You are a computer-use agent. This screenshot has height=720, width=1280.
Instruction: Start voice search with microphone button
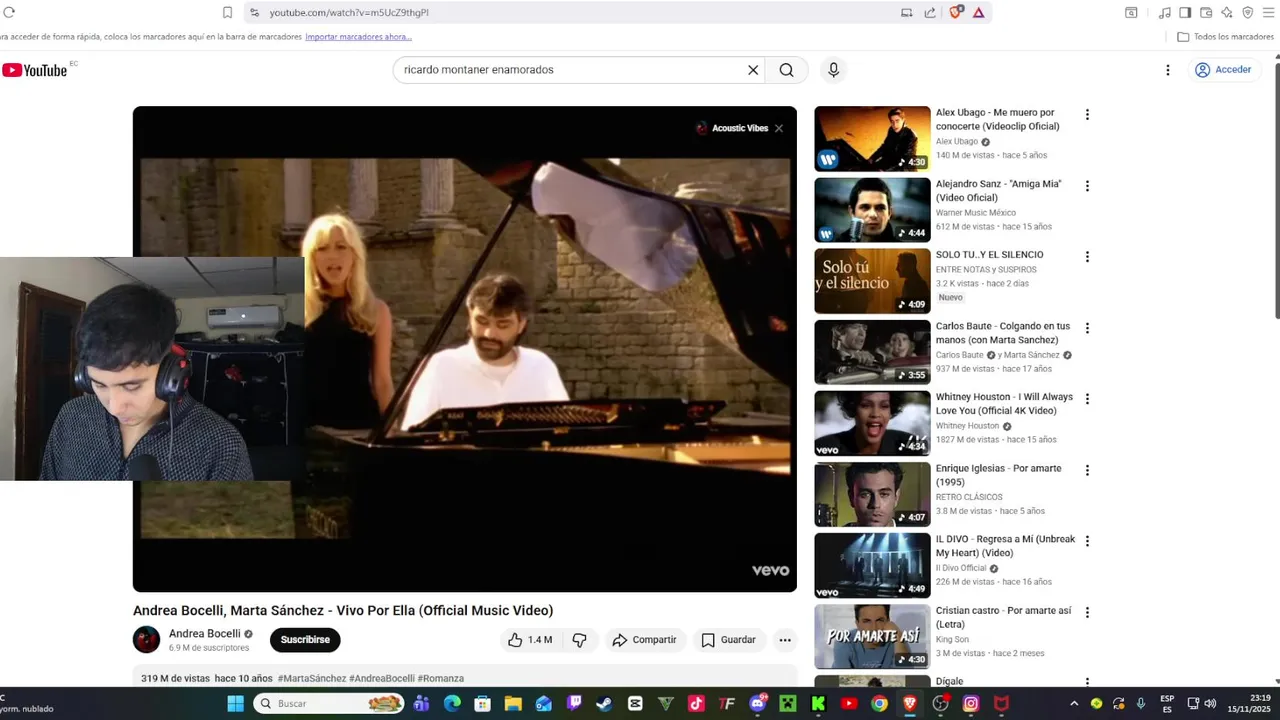pos(833,70)
